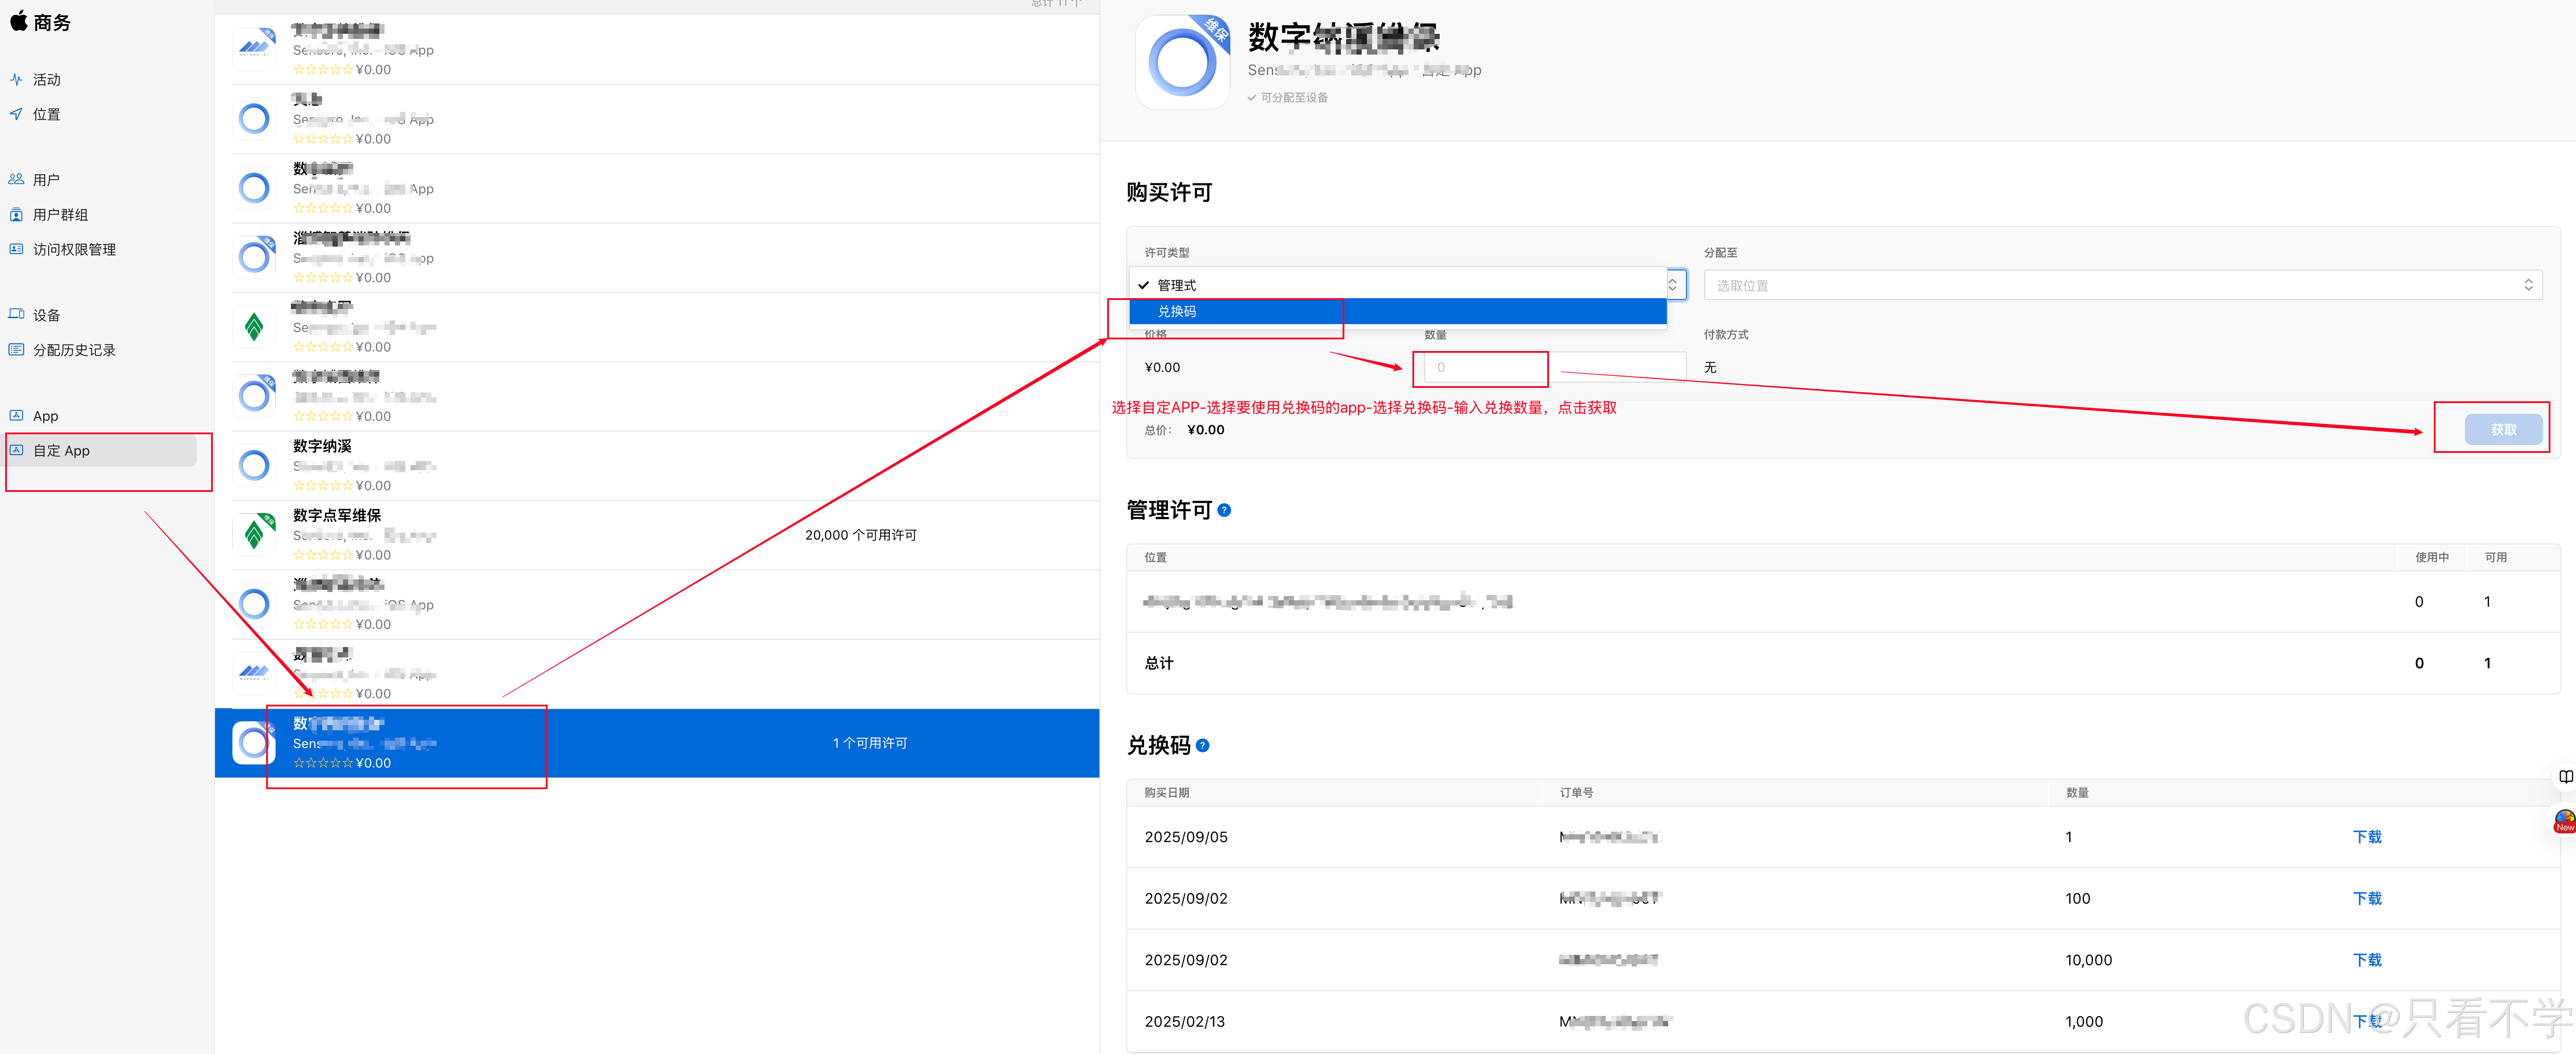
Task: Click the 2025/09/05 purchase date cell
Action: tap(1186, 837)
